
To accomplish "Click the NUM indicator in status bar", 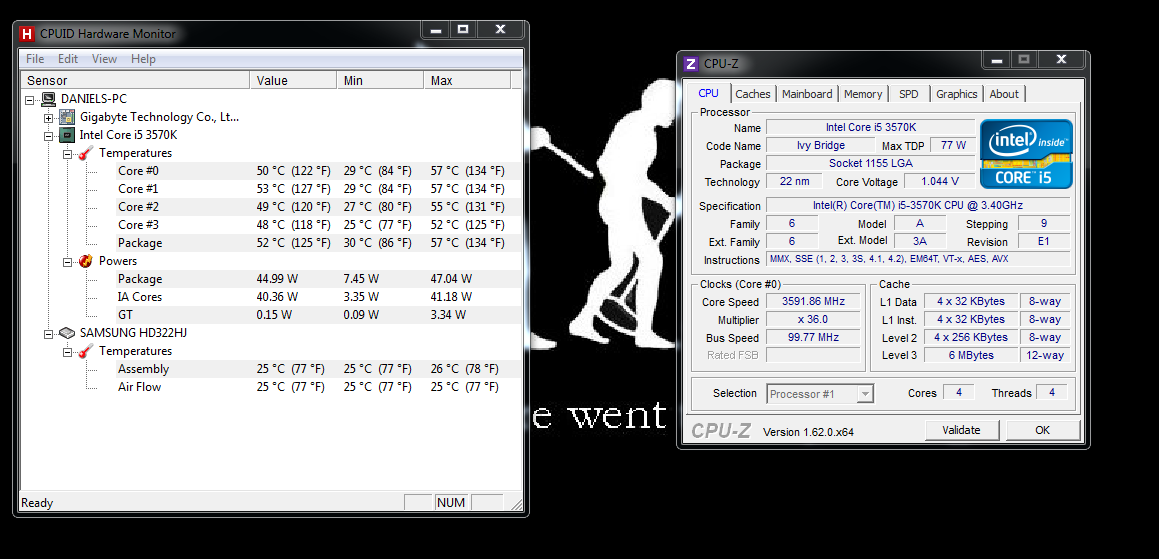I will pyautogui.click(x=451, y=503).
